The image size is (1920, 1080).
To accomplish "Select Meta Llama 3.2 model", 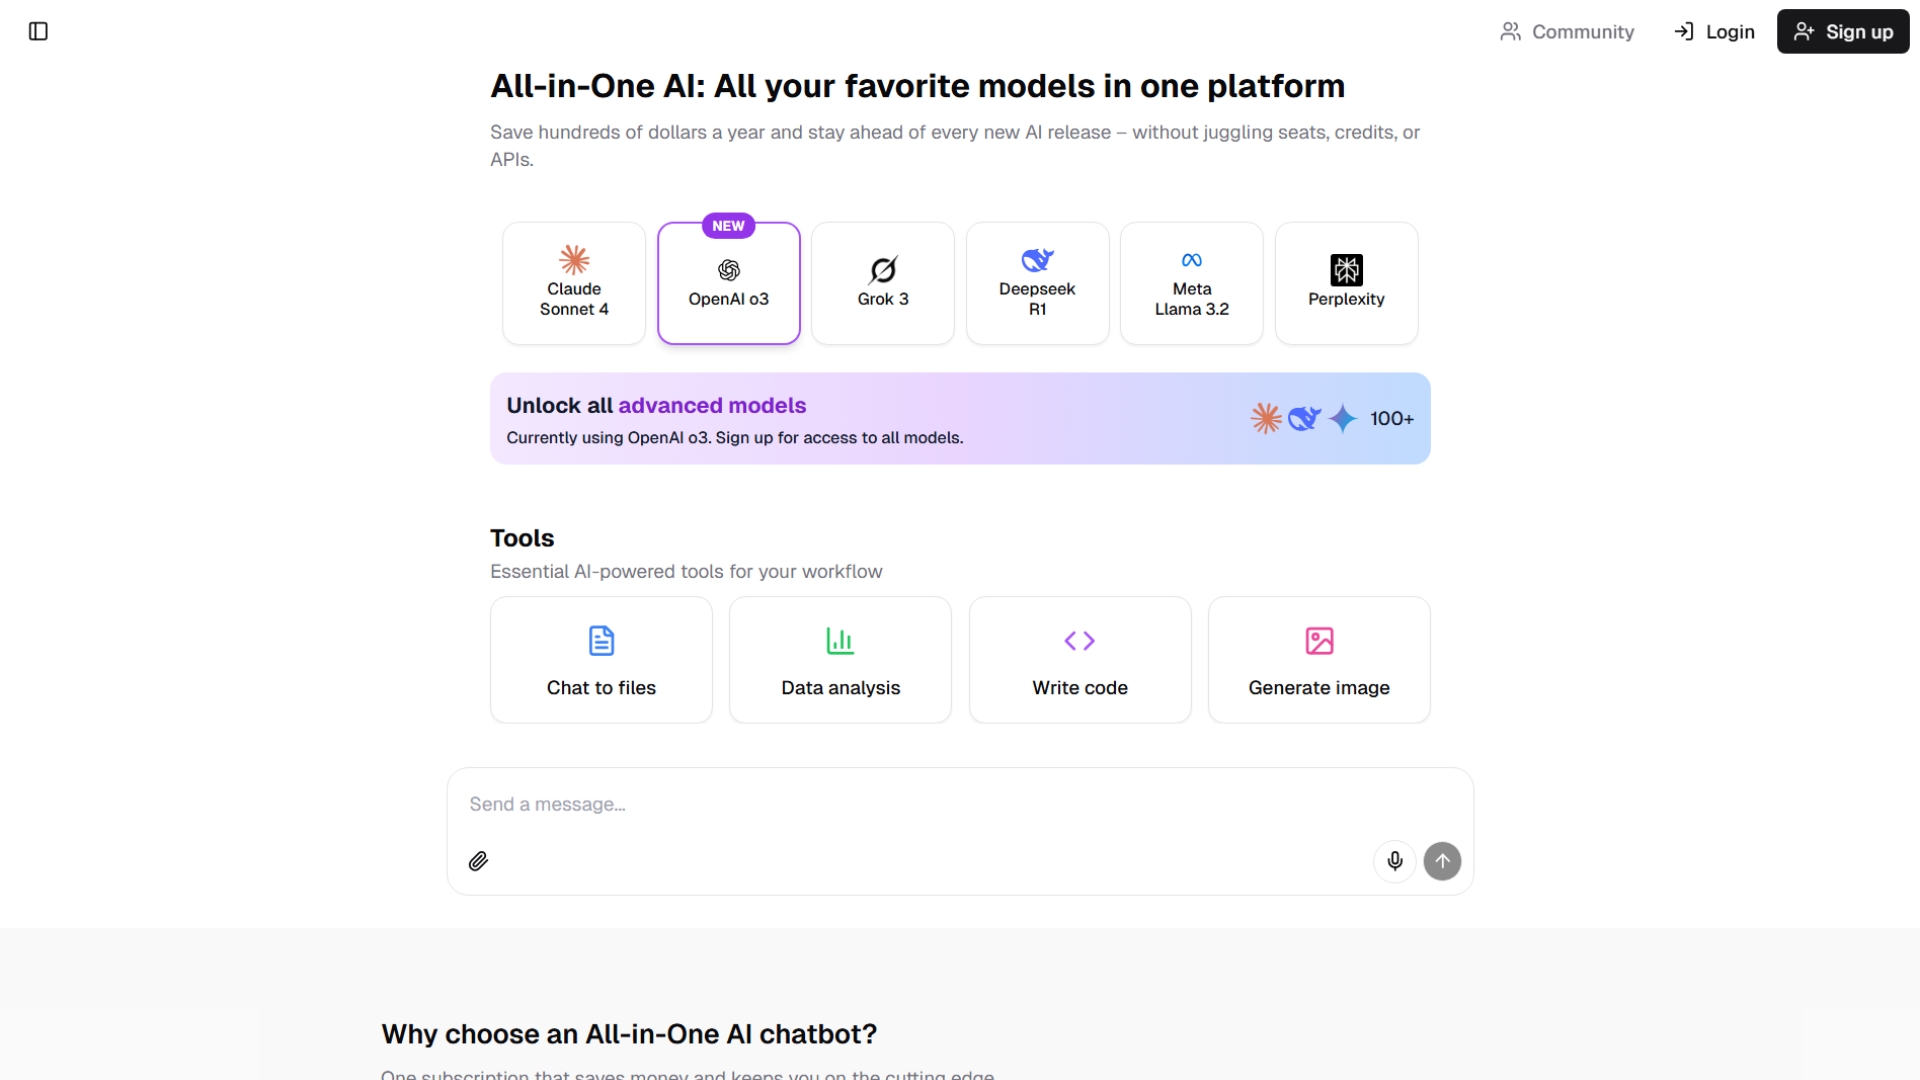I will (1192, 283).
